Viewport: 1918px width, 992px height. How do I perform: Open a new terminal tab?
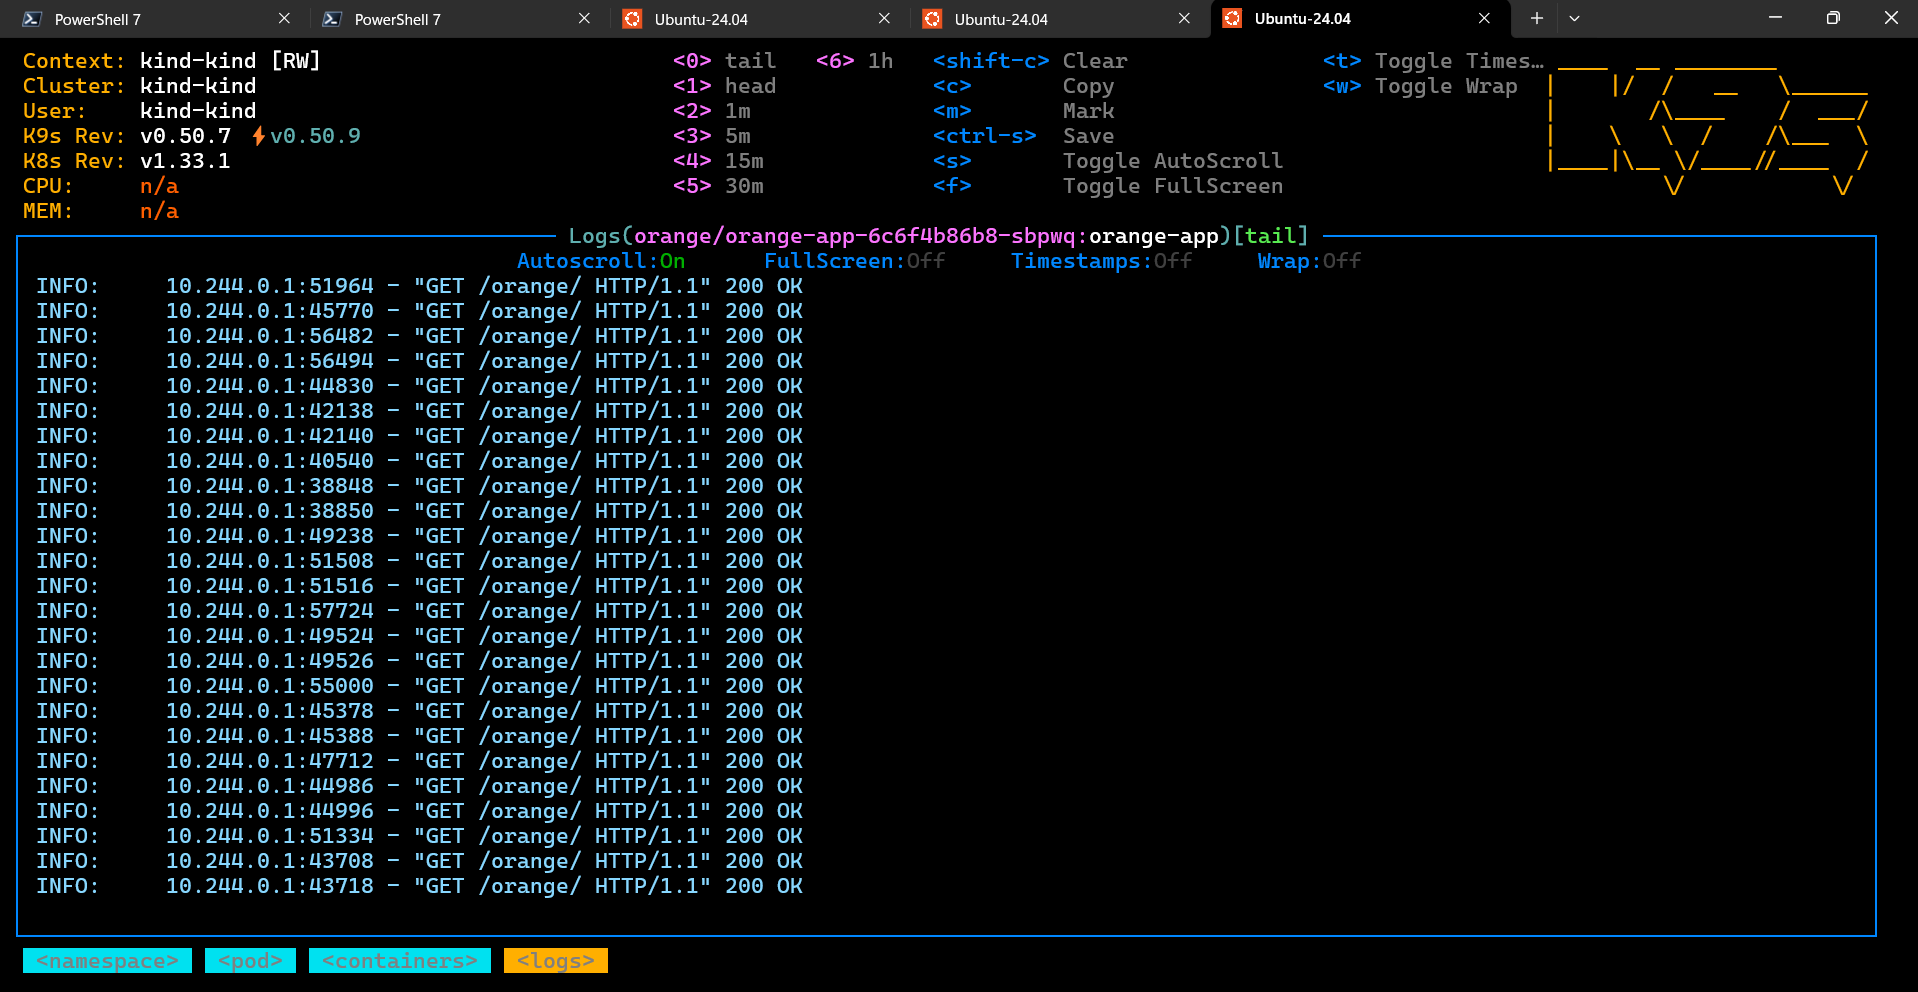point(1537,19)
